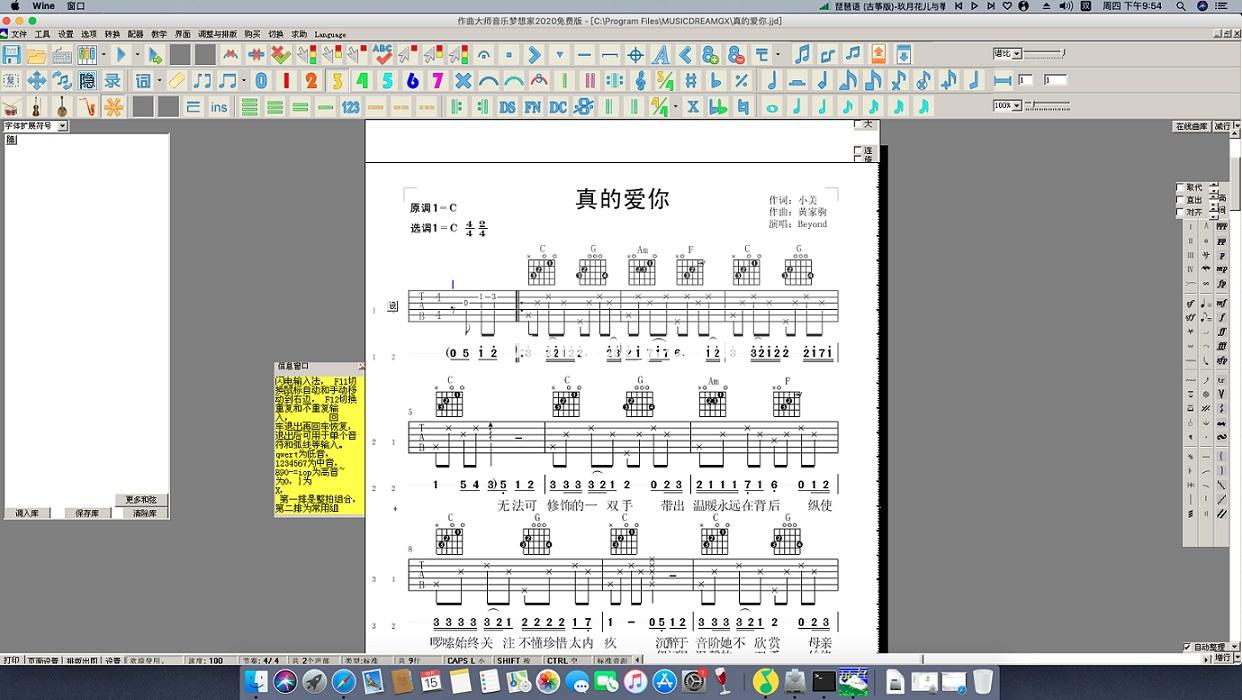Uncheck the 自动整理 checkbox
Image resolution: width=1242 pixels, height=700 pixels.
[x=1187, y=647]
